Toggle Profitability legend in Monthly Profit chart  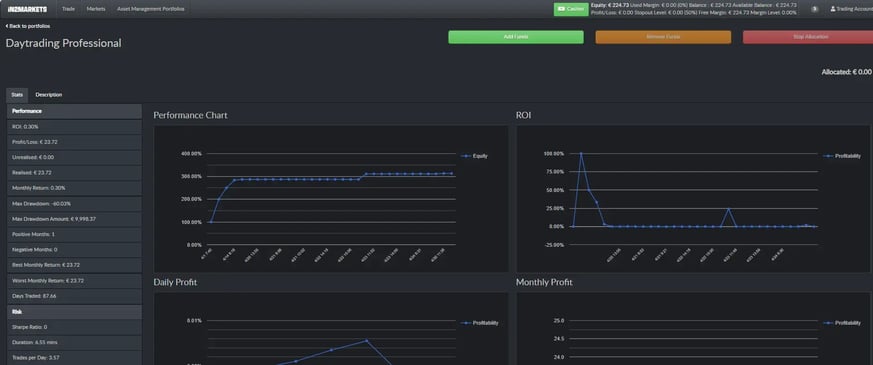point(842,323)
